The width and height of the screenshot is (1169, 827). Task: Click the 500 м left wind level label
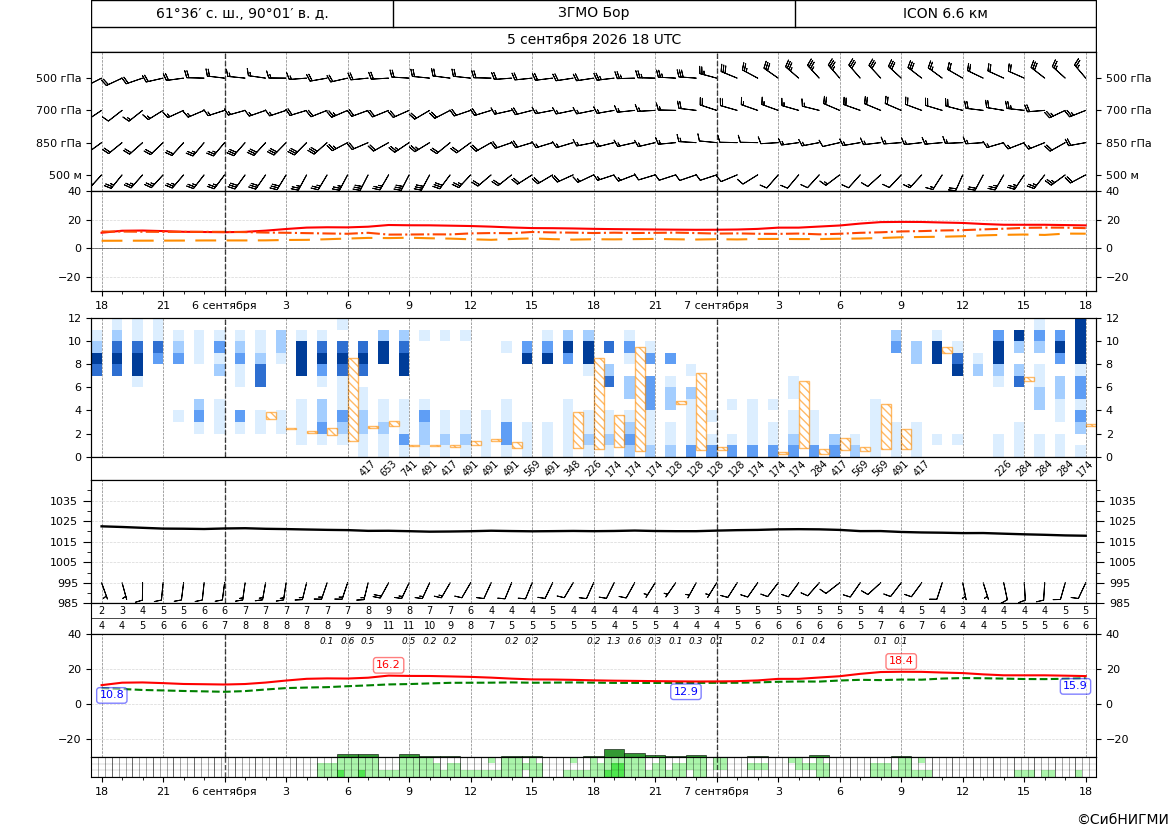click(x=66, y=175)
